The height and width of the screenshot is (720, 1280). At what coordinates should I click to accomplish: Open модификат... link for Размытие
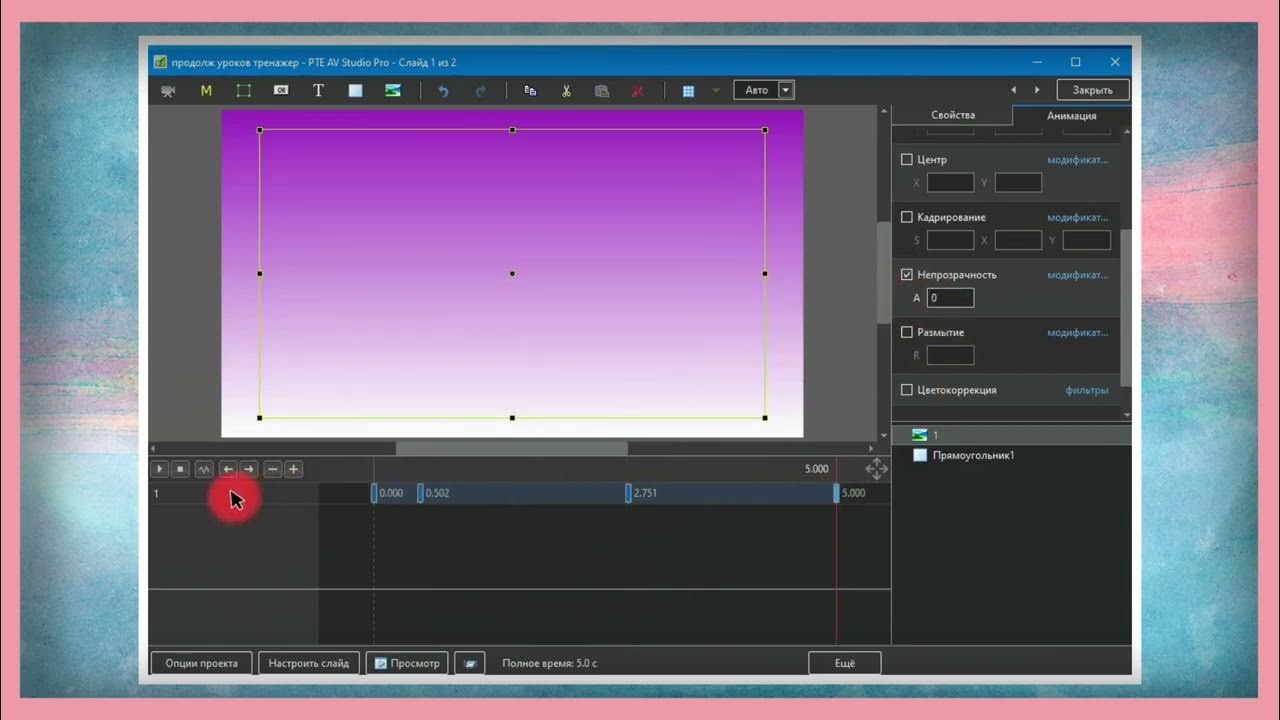pyautogui.click(x=1077, y=332)
